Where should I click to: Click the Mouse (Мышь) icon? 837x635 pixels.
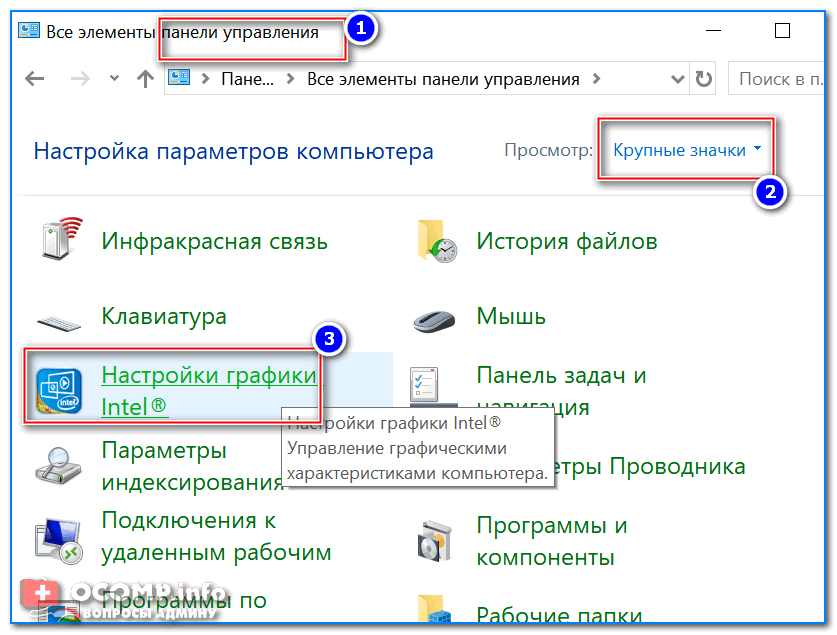tap(436, 319)
